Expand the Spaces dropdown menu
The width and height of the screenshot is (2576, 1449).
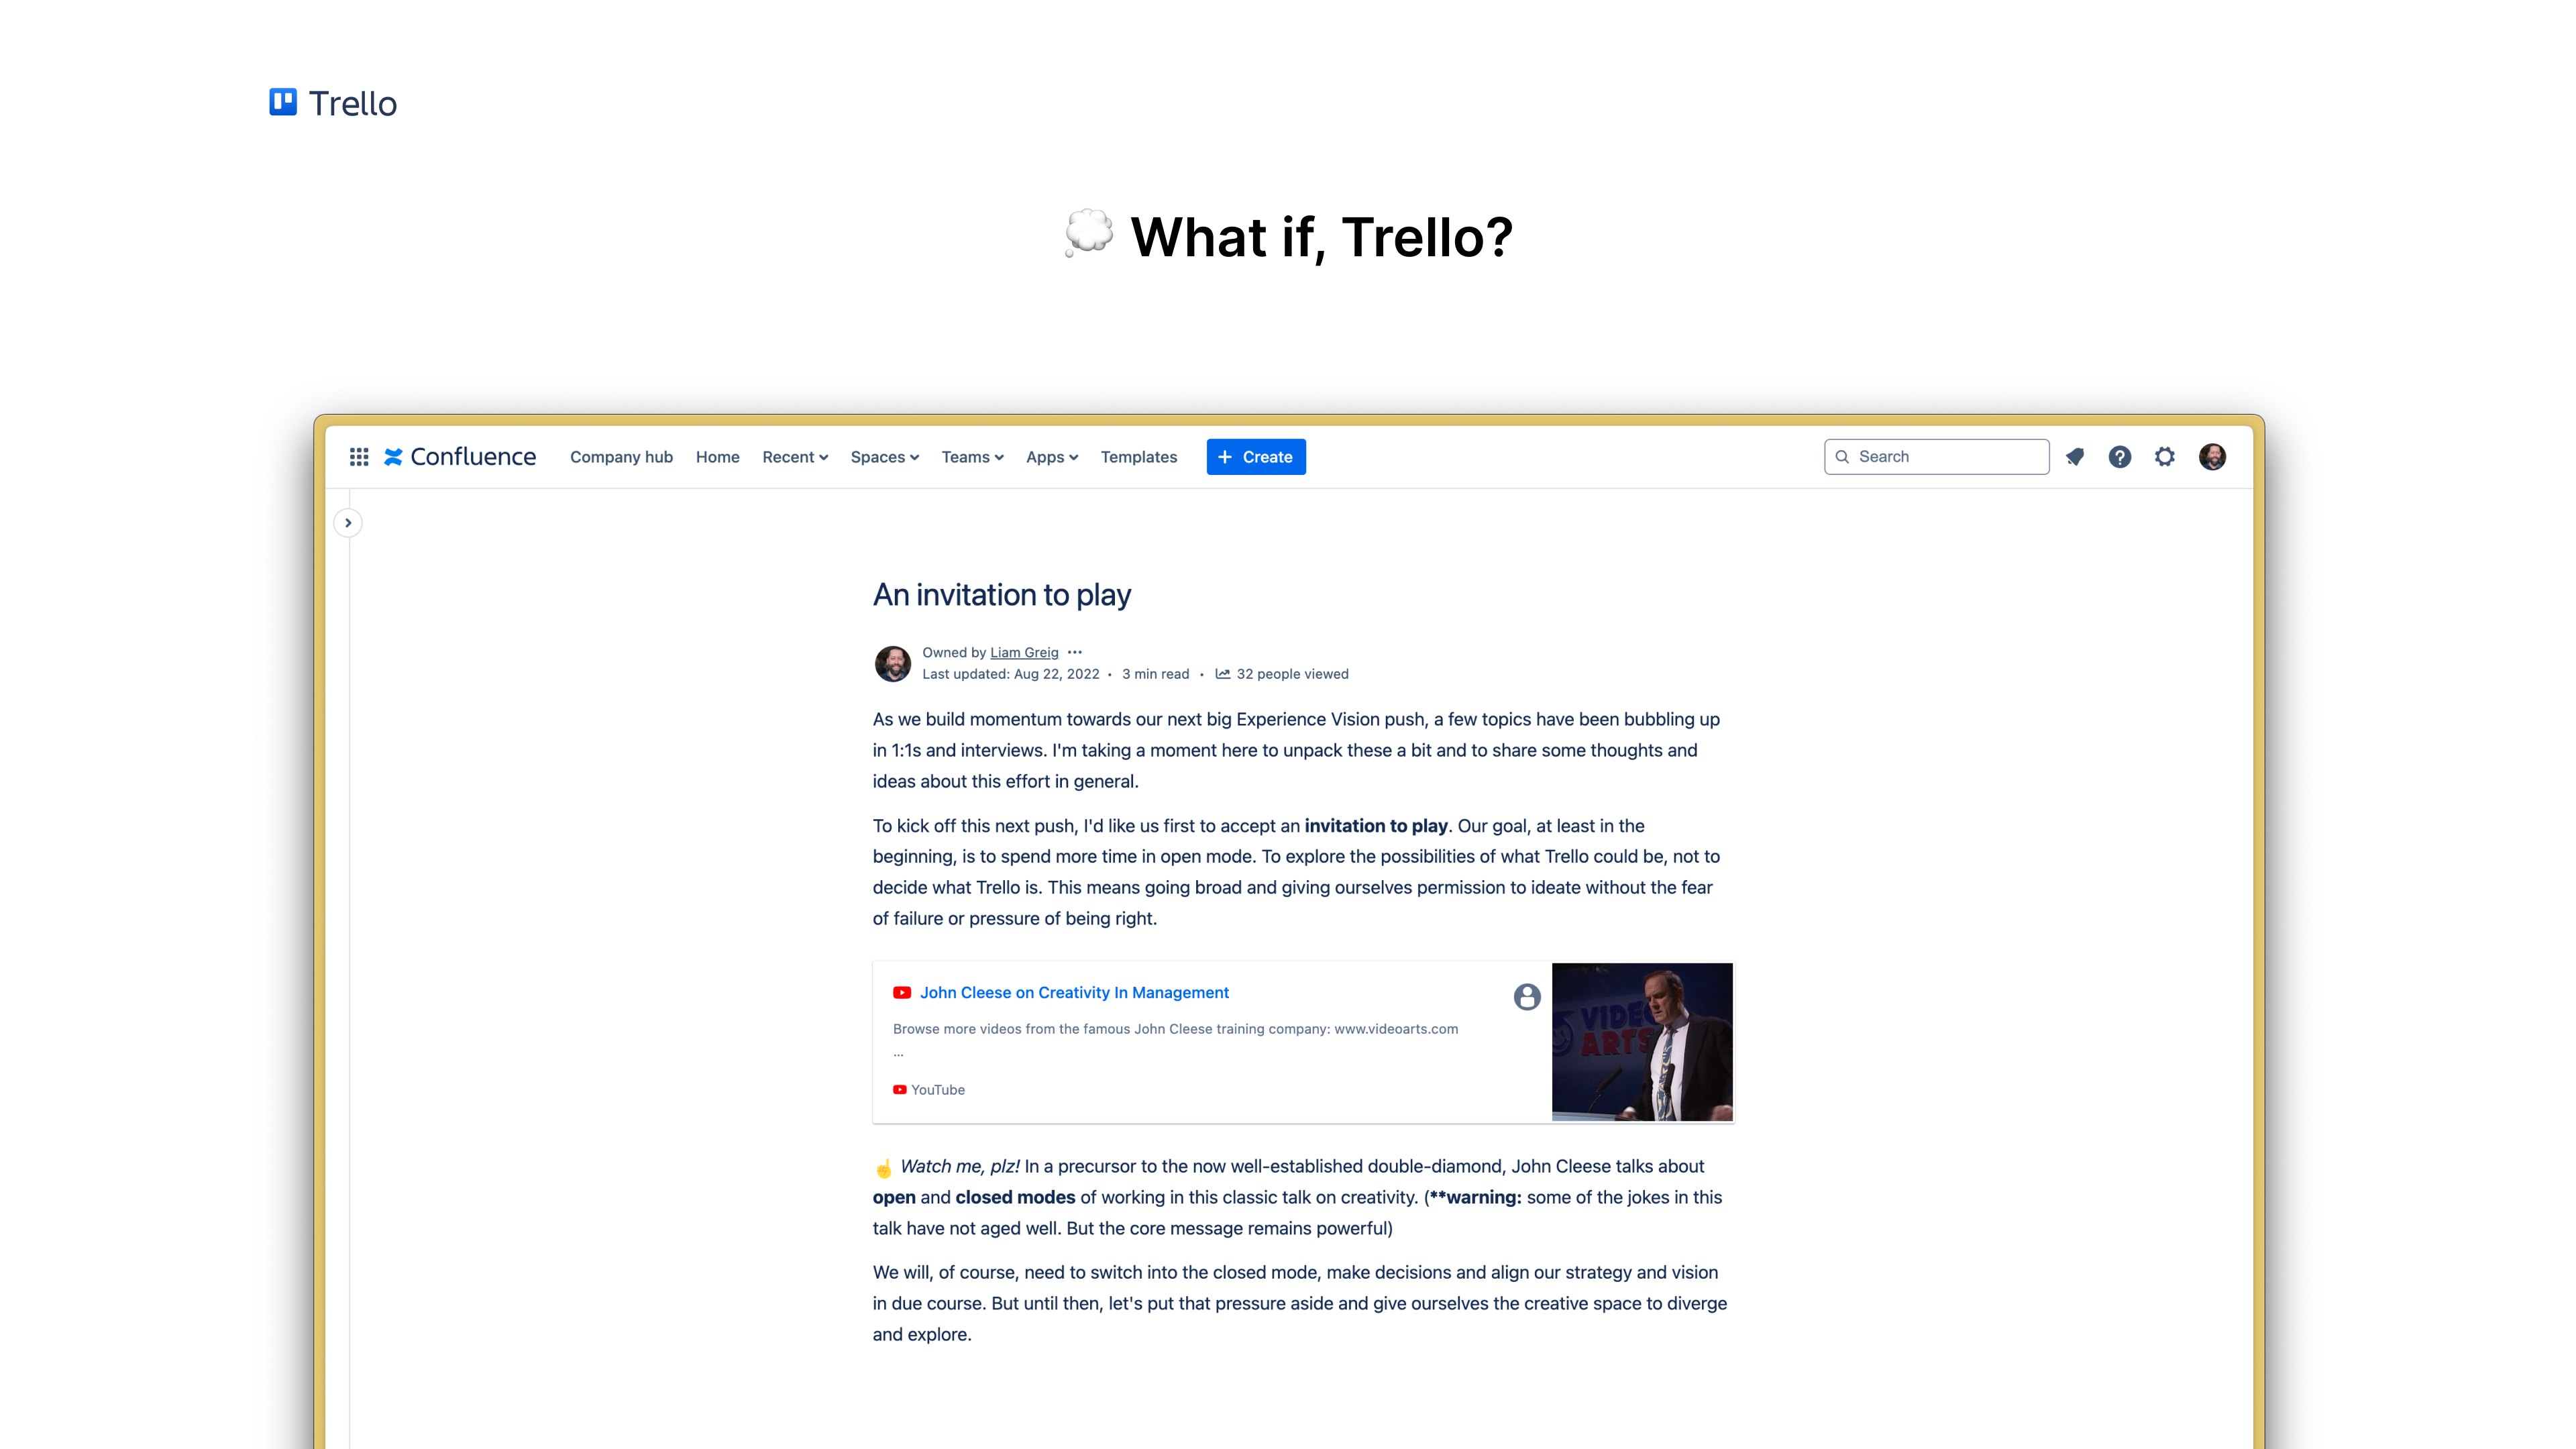[x=883, y=456]
